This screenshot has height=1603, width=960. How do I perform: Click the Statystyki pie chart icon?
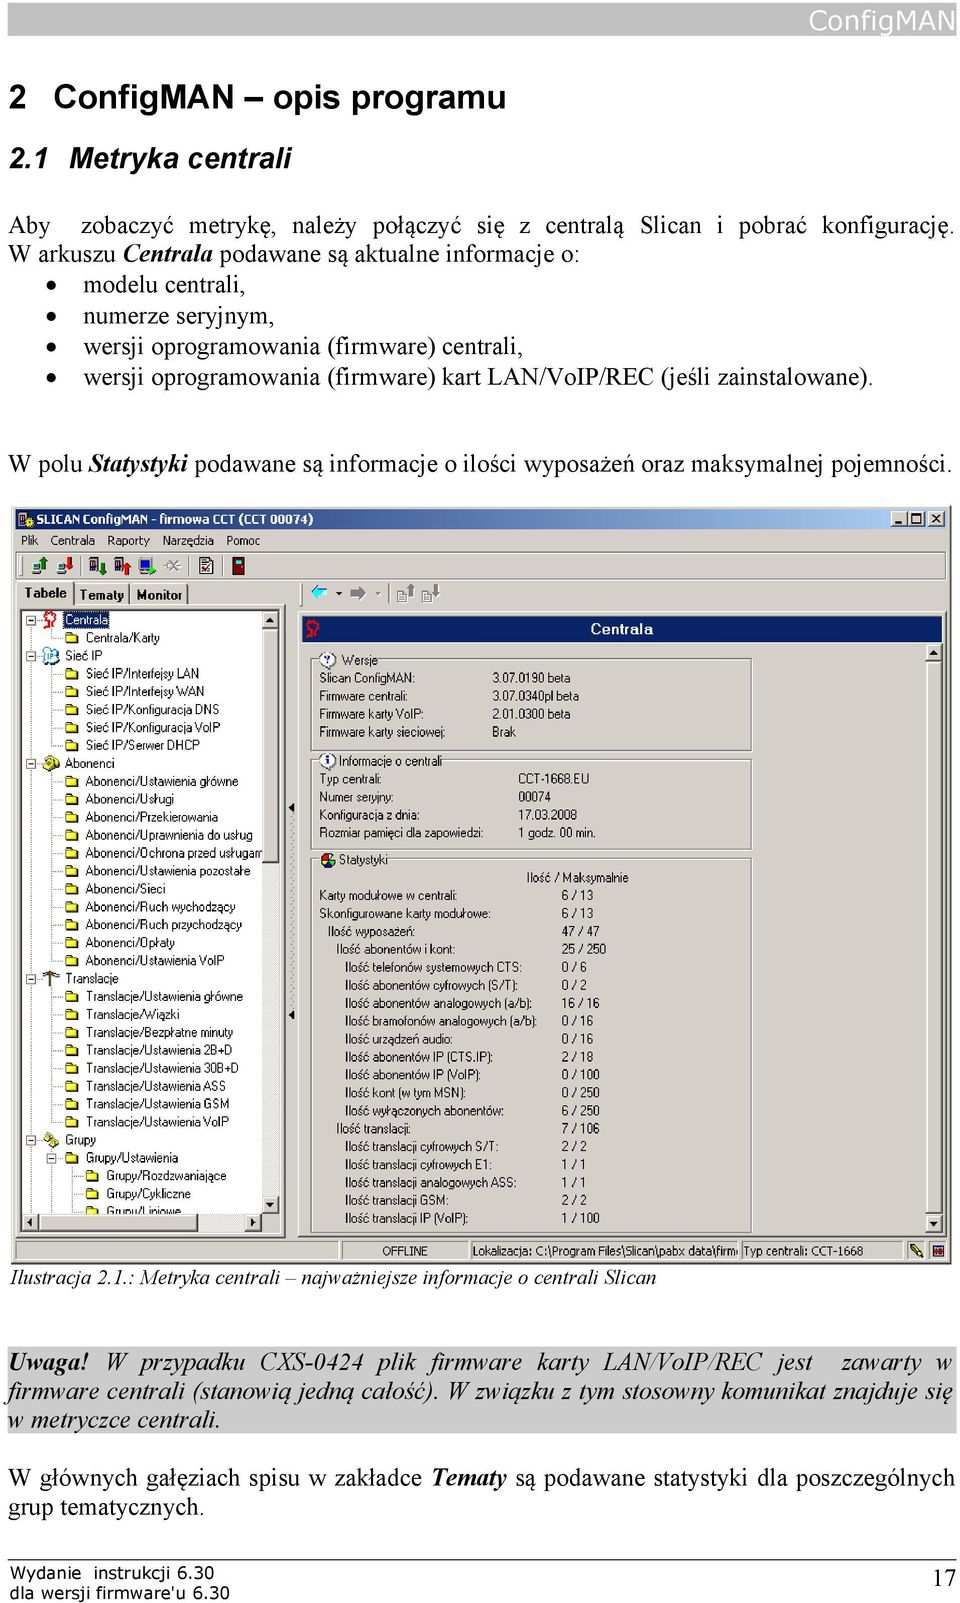coord(328,860)
